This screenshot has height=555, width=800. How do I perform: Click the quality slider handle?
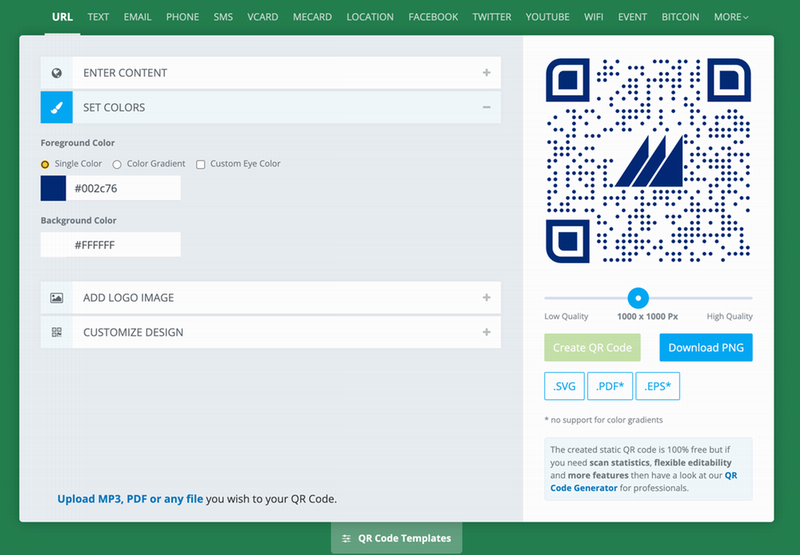pyautogui.click(x=638, y=298)
